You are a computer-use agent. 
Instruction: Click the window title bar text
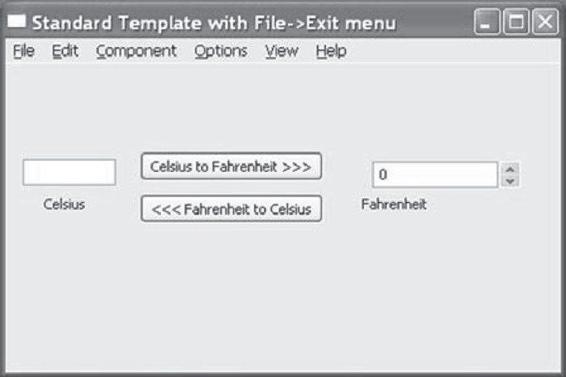214,23
